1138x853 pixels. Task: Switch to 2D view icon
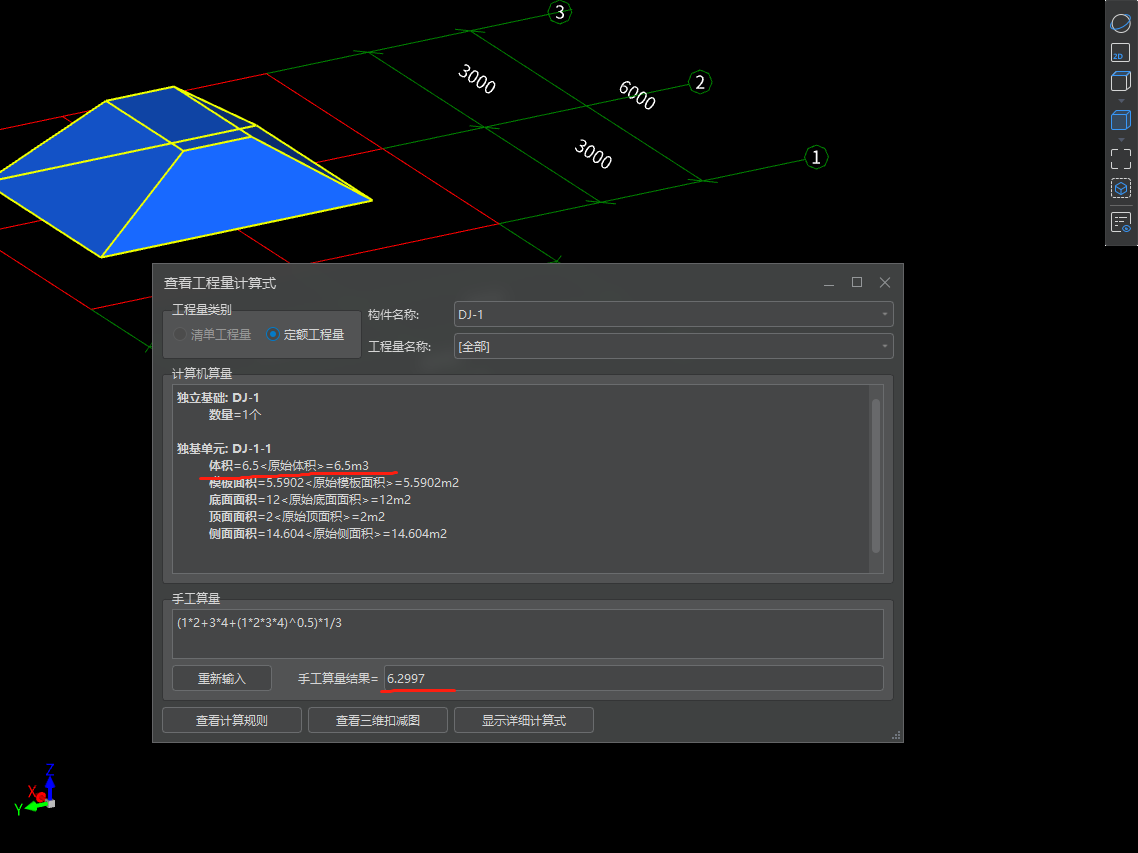(1121, 53)
